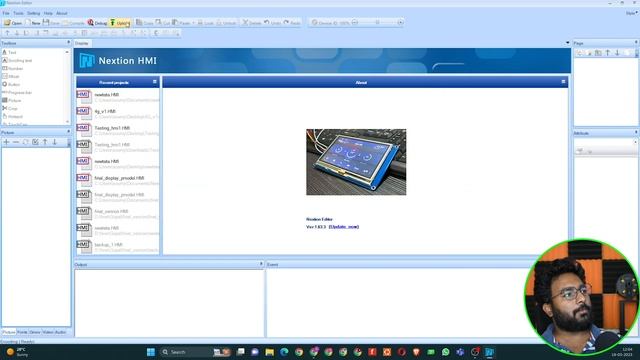This screenshot has height=360, width=640.
Task: Open the About panel menu icon
Action: [x=563, y=82]
